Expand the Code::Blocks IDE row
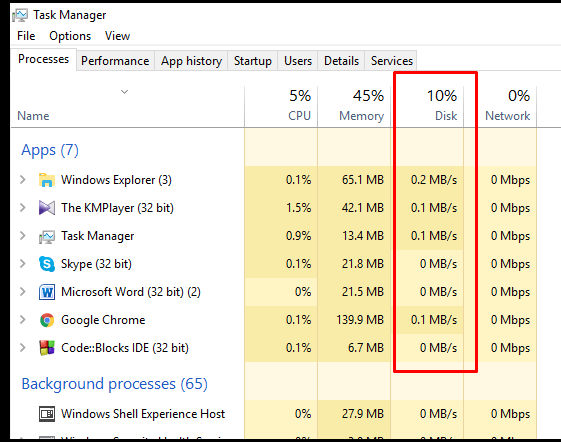The height and width of the screenshot is (442, 561). pyautogui.click(x=23, y=347)
